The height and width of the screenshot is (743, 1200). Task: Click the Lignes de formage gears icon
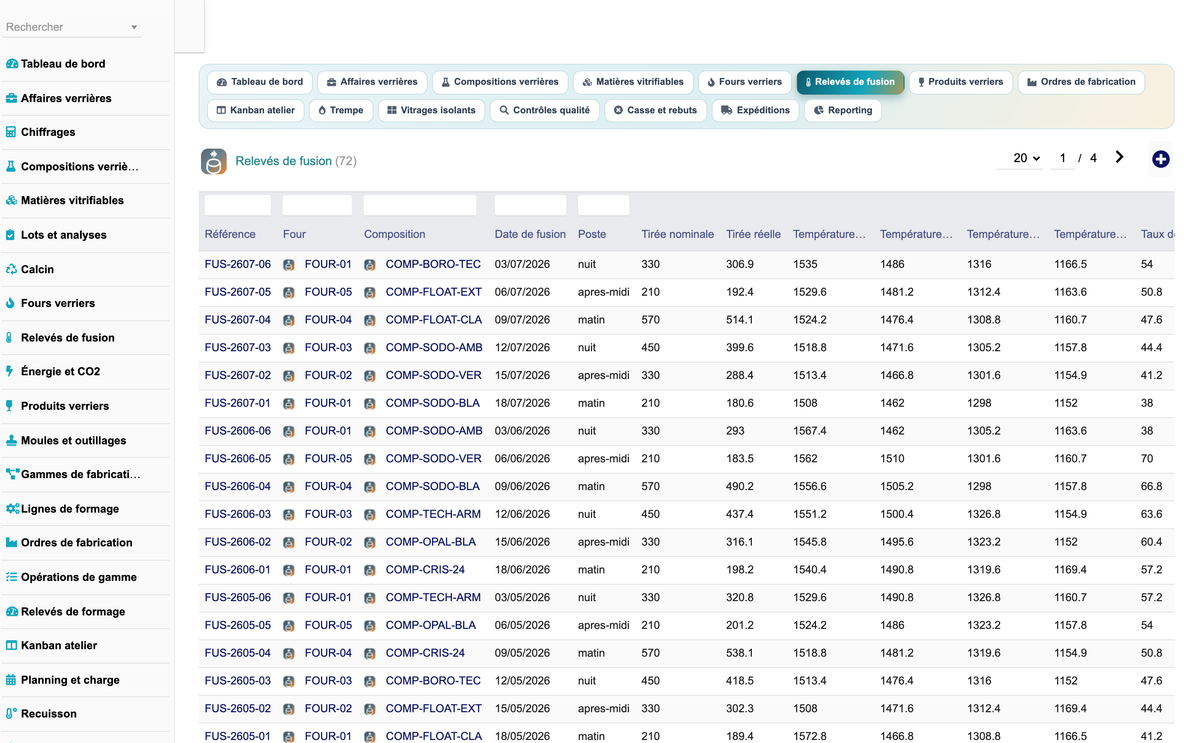(x=12, y=509)
